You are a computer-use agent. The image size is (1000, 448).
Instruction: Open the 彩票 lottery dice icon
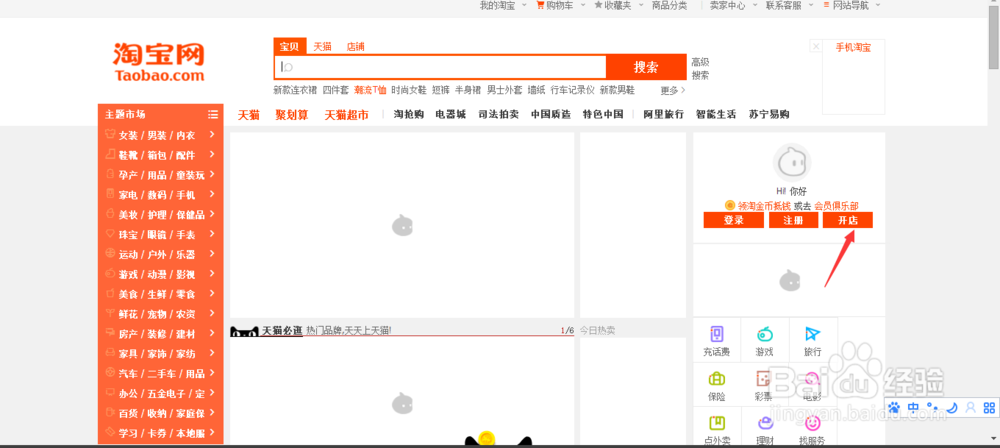click(x=764, y=379)
